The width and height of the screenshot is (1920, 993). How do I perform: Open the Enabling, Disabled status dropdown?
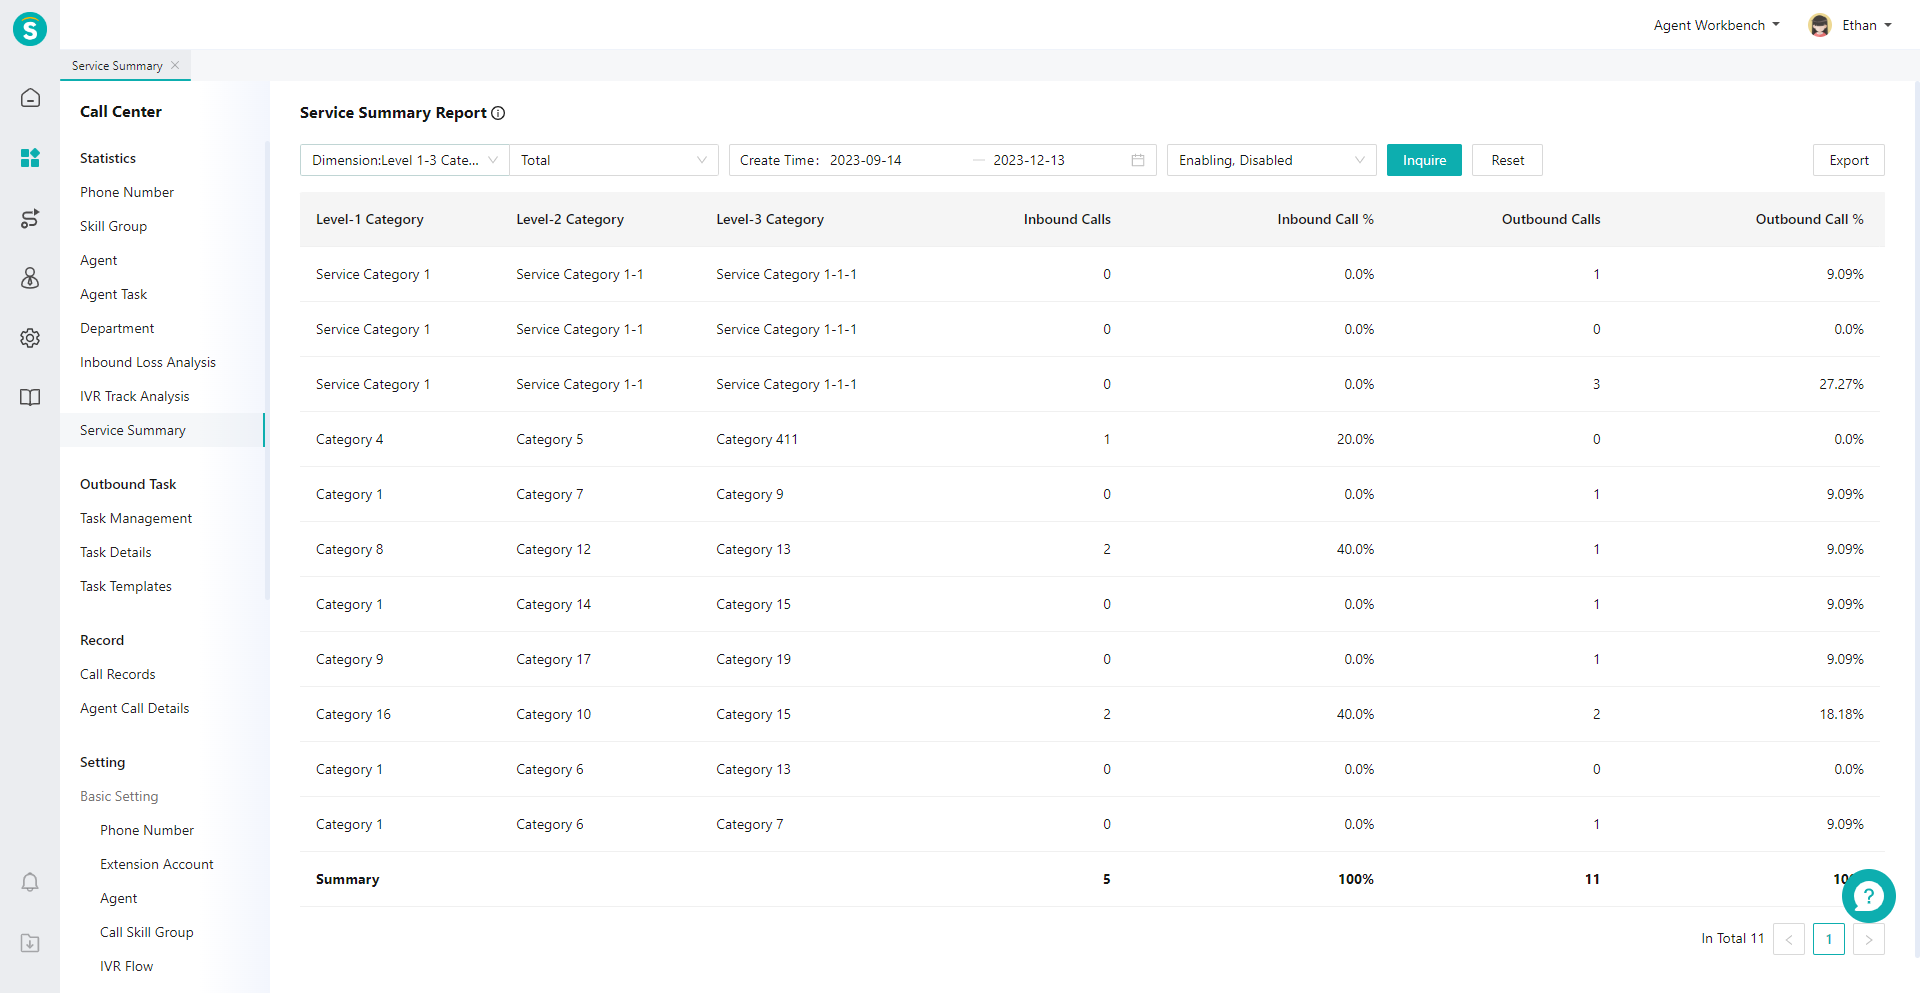[x=1271, y=160]
